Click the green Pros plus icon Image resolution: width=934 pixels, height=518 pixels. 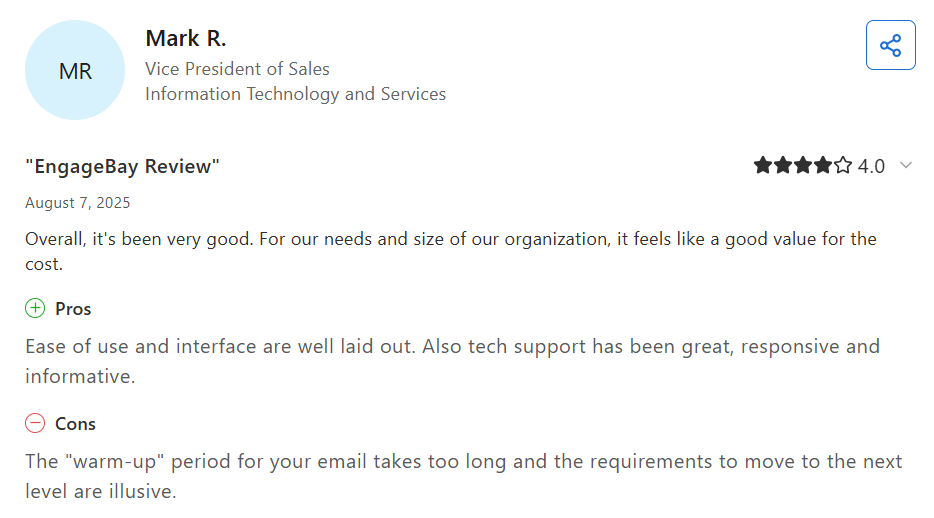[x=35, y=308]
